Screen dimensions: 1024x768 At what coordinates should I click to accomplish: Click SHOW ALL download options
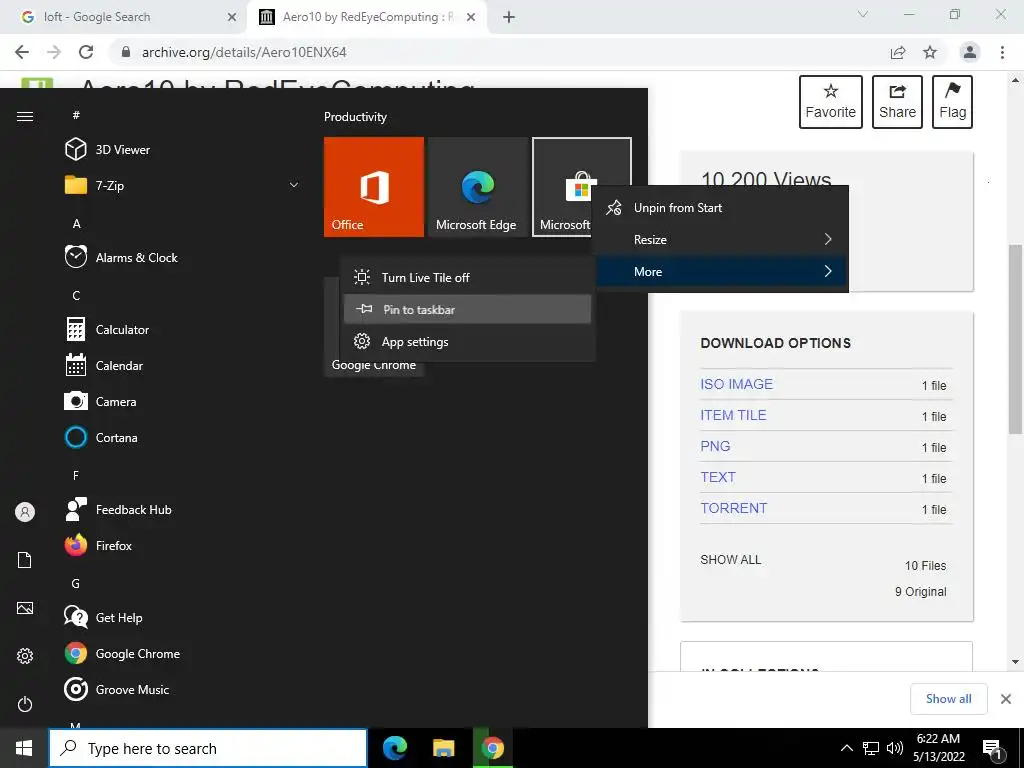[x=730, y=560]
